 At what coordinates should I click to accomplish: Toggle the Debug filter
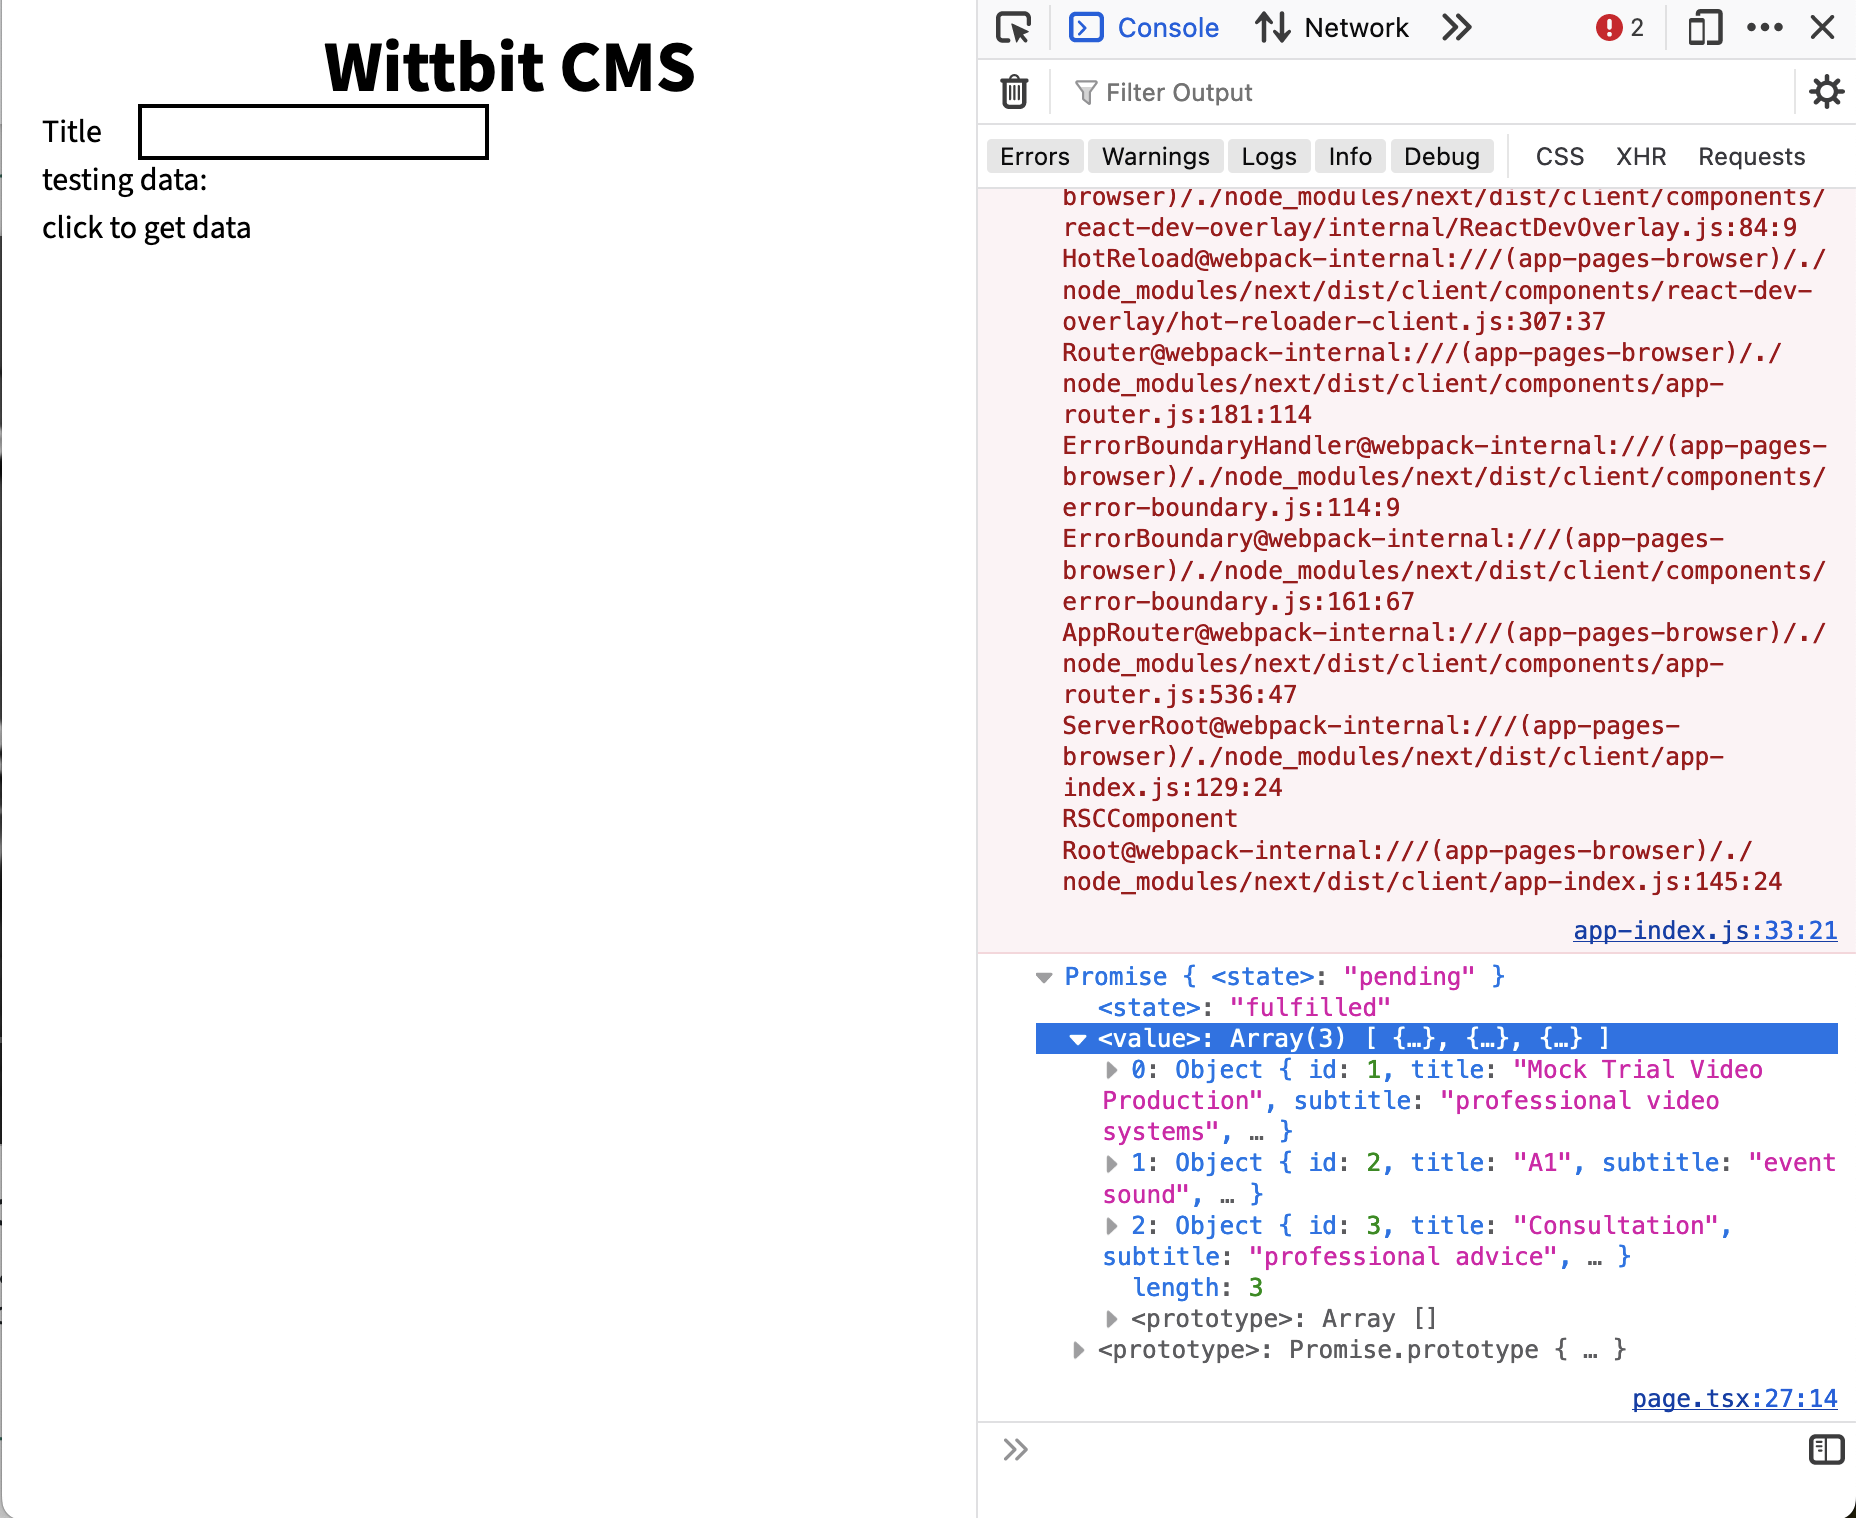click(1442, 157)
